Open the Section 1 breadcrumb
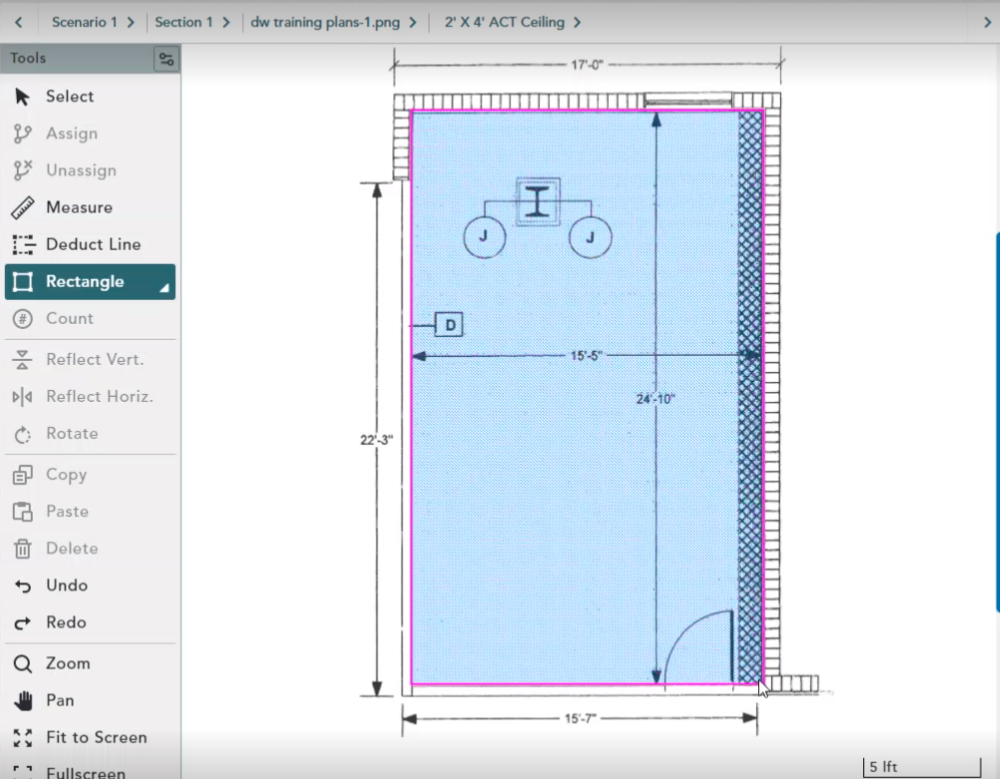Image resolution: width=1000 pixels, height=779 pixels. point(192,22)
